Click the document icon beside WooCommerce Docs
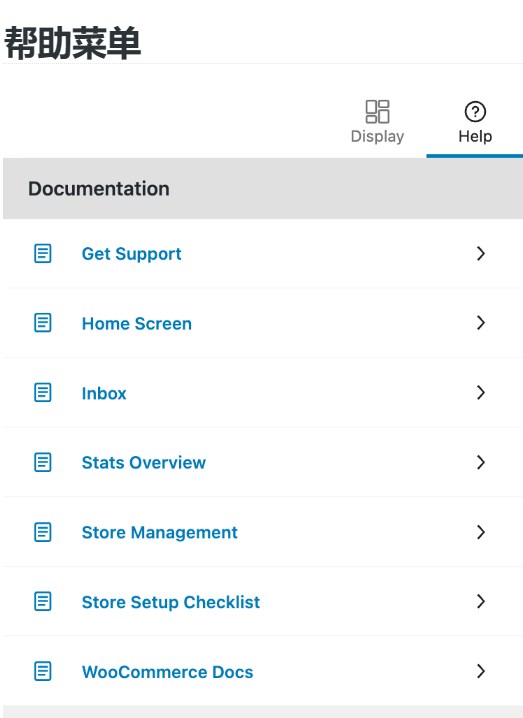The image size is (523, 718). click(x=43, y=671)
